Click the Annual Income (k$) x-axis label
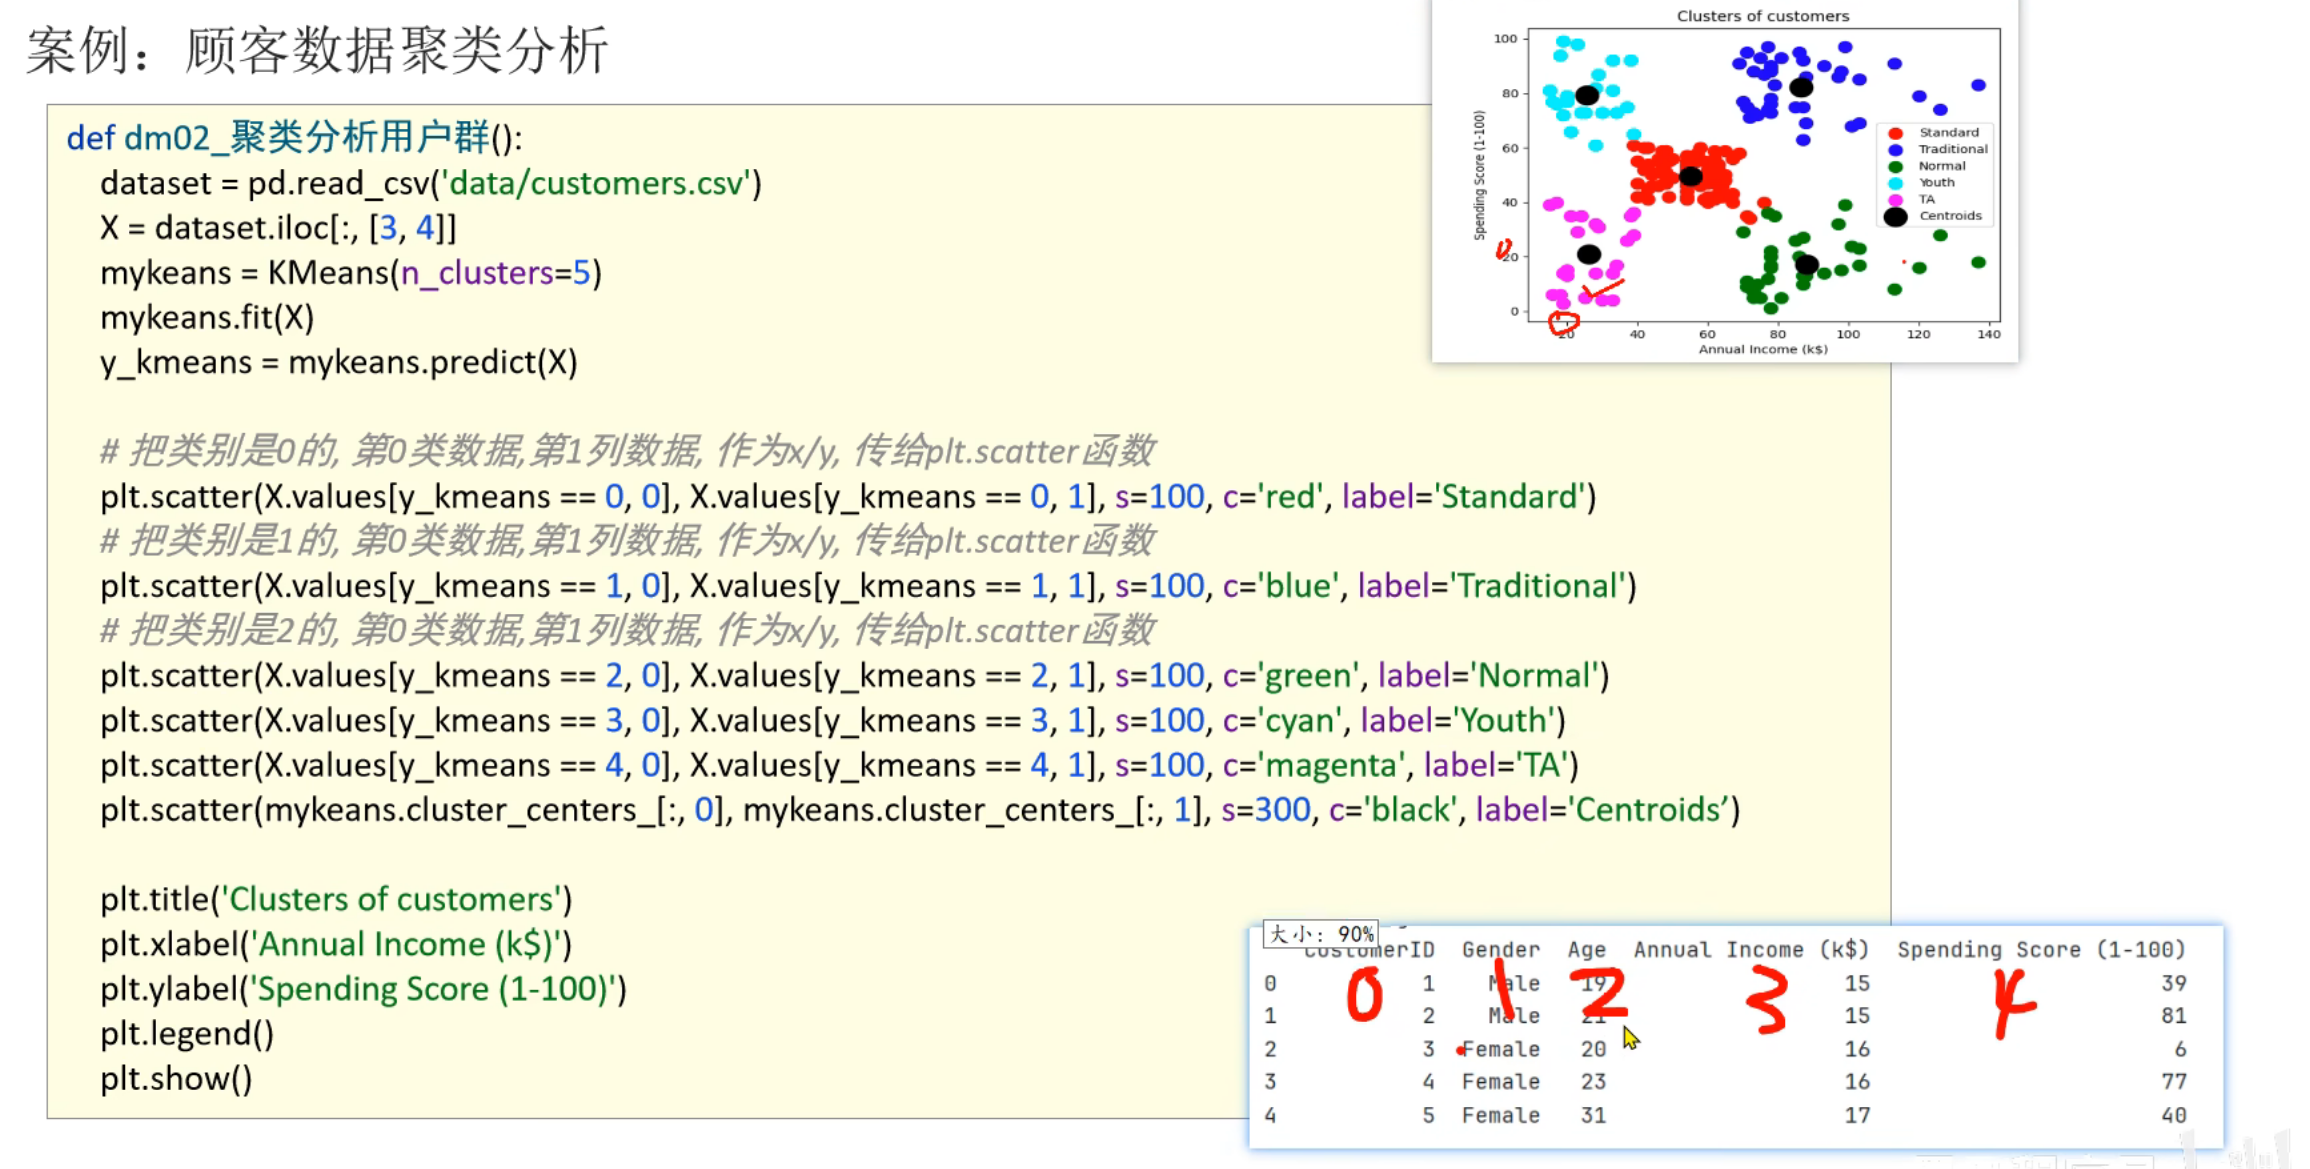The image size is (2310, 1169). 1762,349
